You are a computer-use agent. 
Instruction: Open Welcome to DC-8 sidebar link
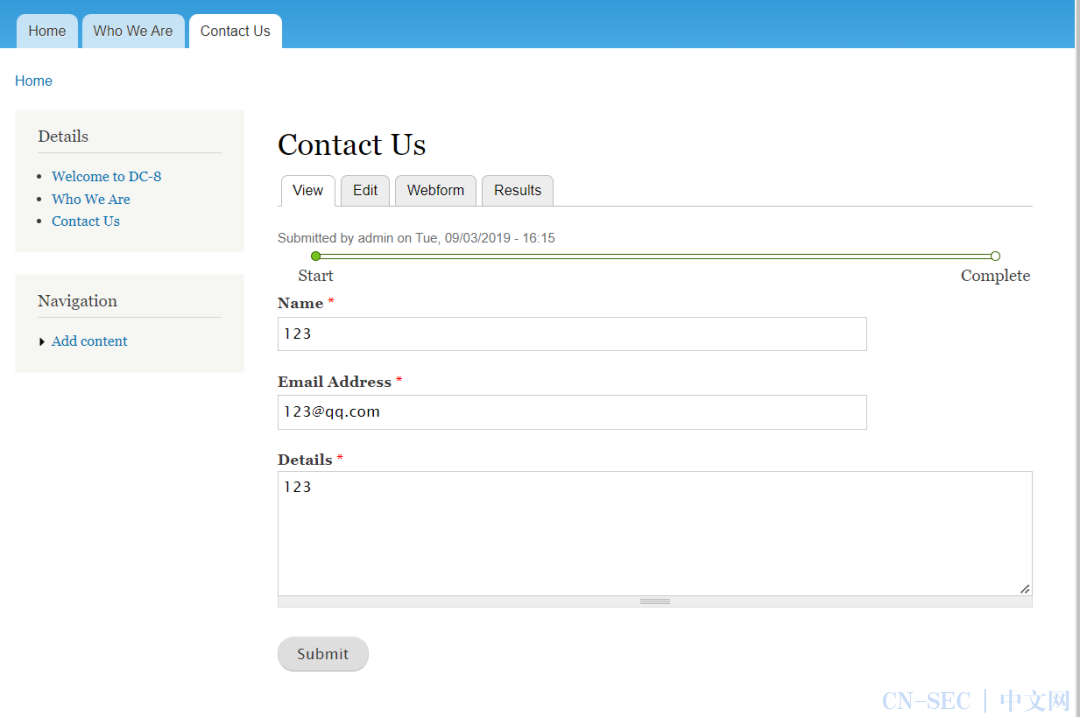click(x=106, y=176)
